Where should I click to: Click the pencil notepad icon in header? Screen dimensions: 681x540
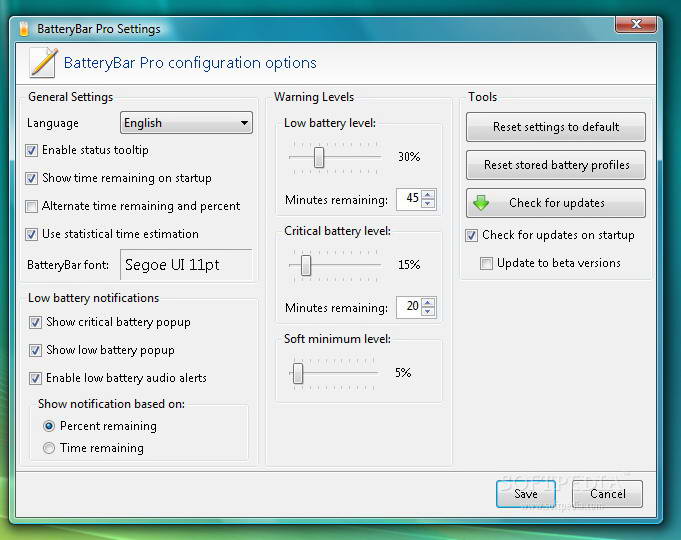click(43, 63)
